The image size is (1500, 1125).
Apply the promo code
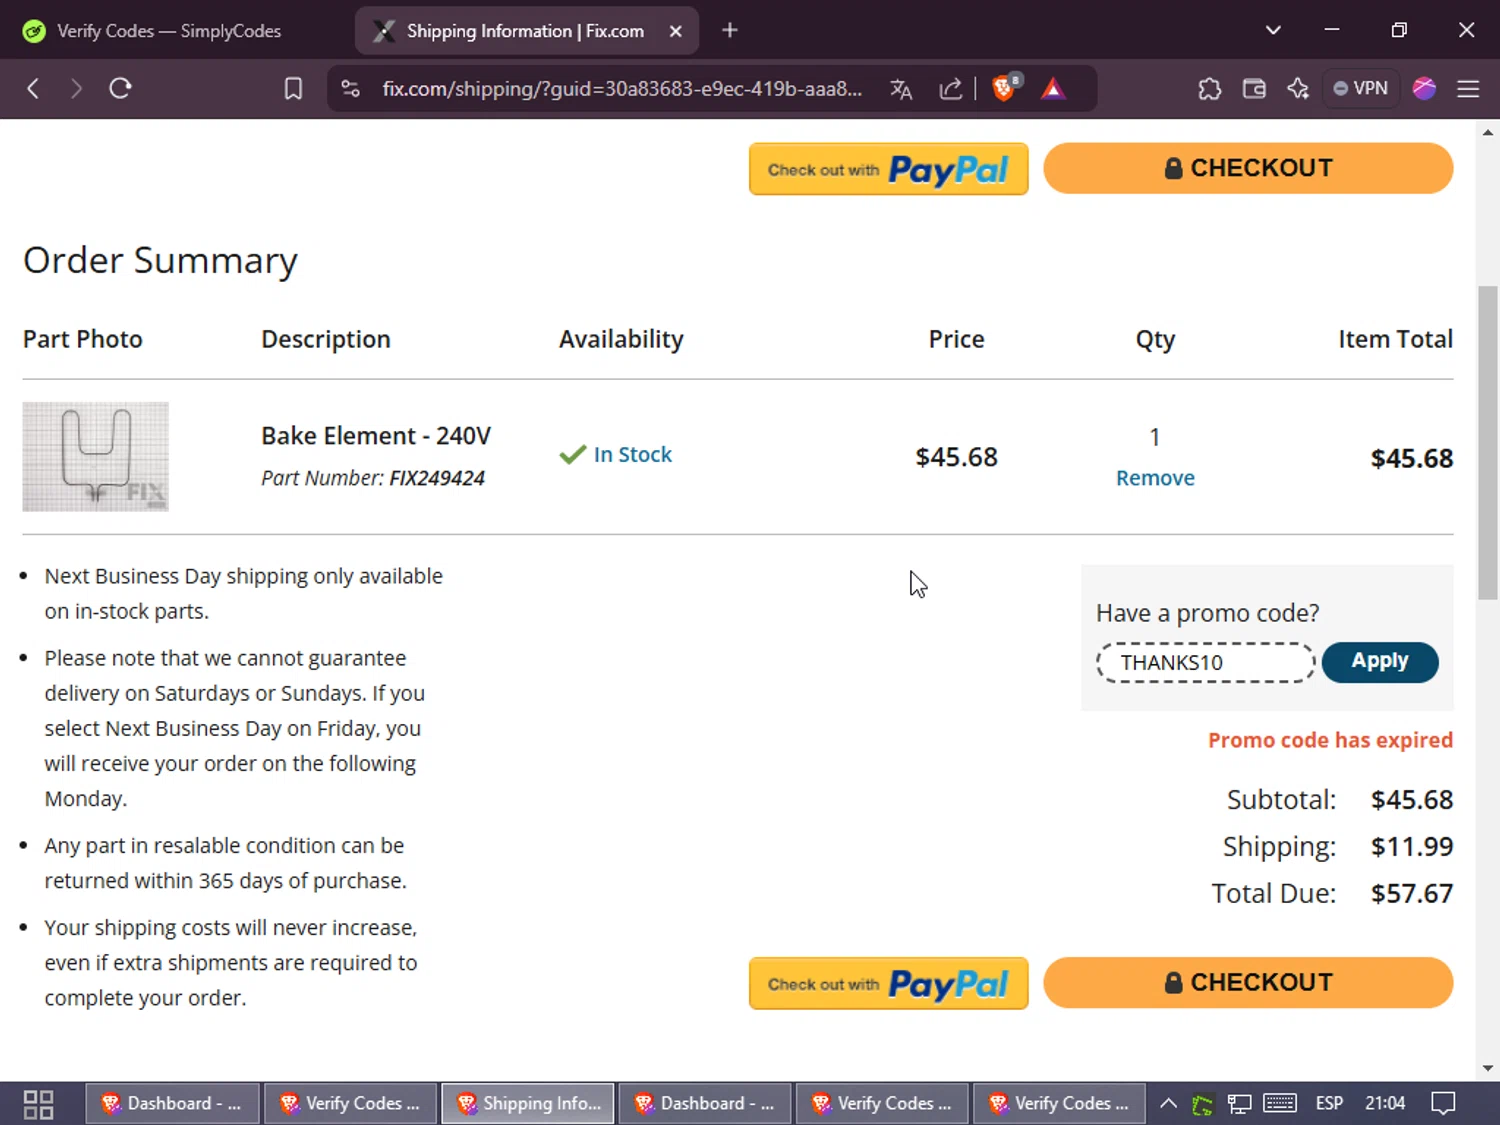pyautogui.click(x=1380, y=662)
